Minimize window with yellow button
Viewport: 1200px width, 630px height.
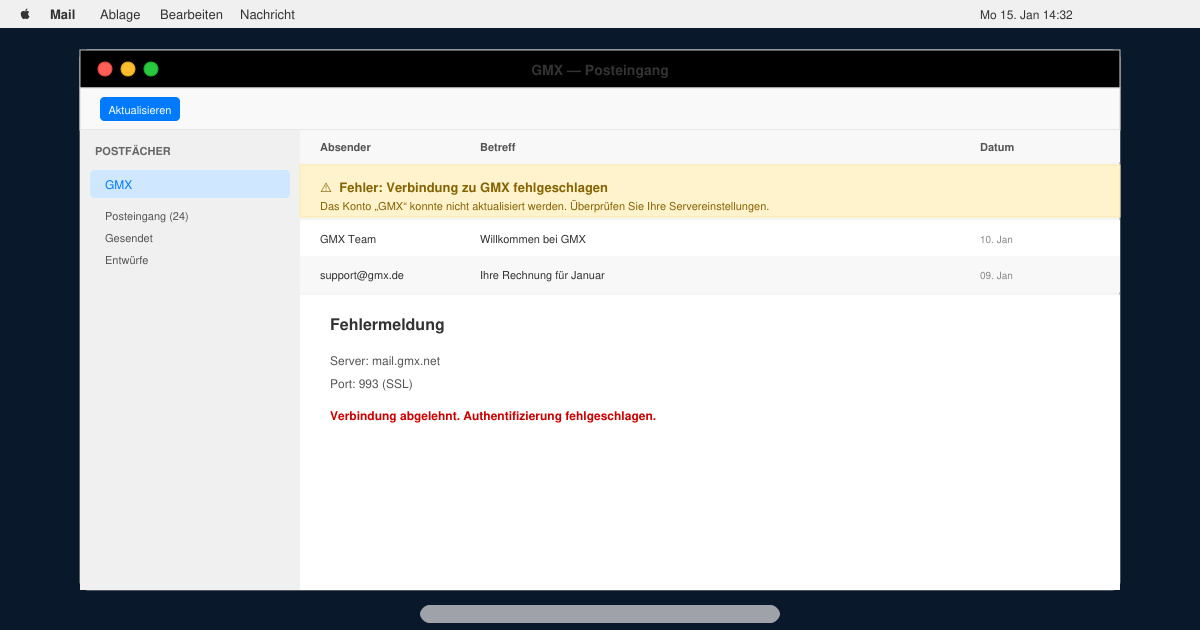128,69
